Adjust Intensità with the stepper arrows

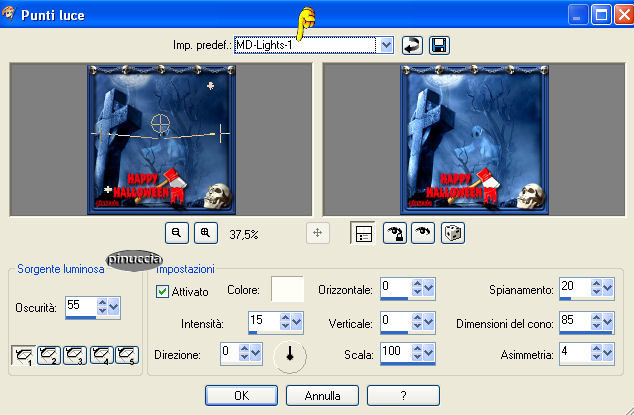[285, 322]
